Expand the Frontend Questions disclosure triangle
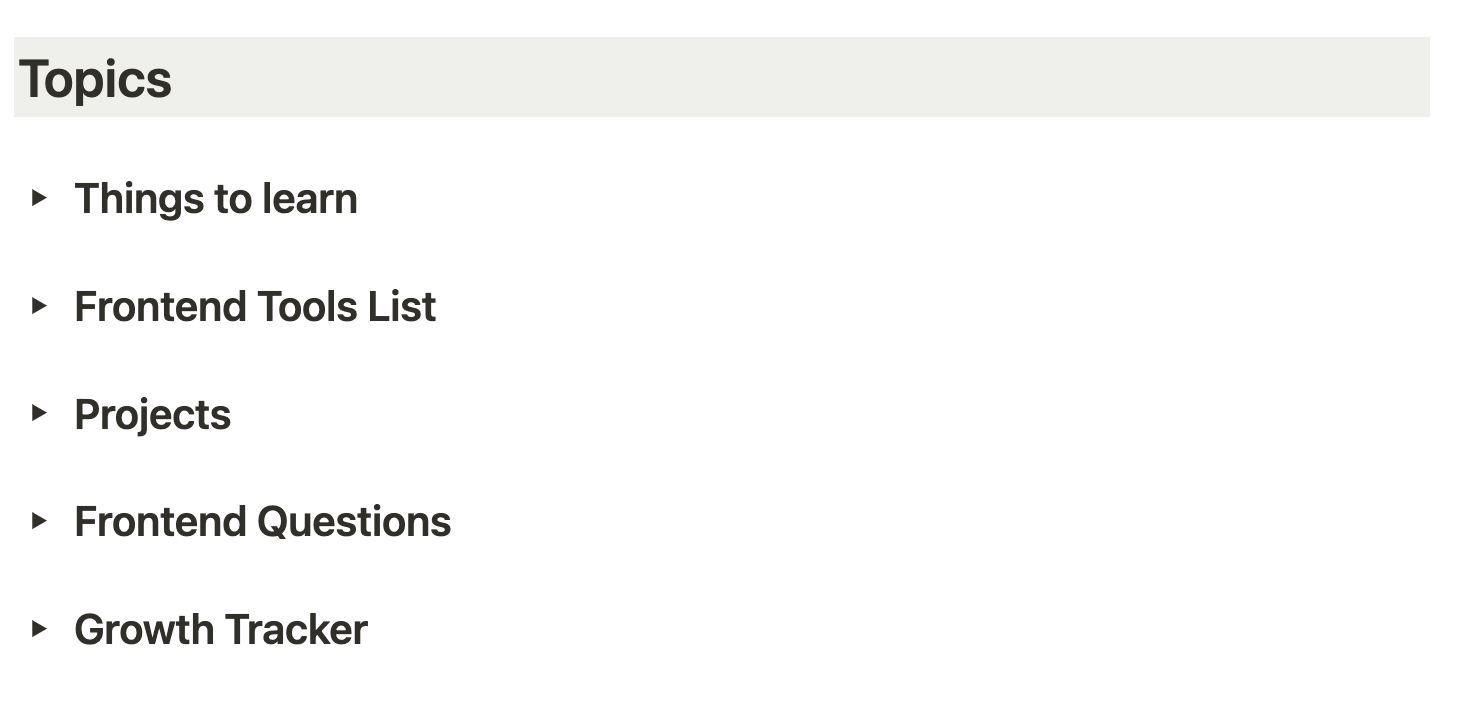Screen dimensions: 1462x716 pyautogui.click(x=39, y=520)
